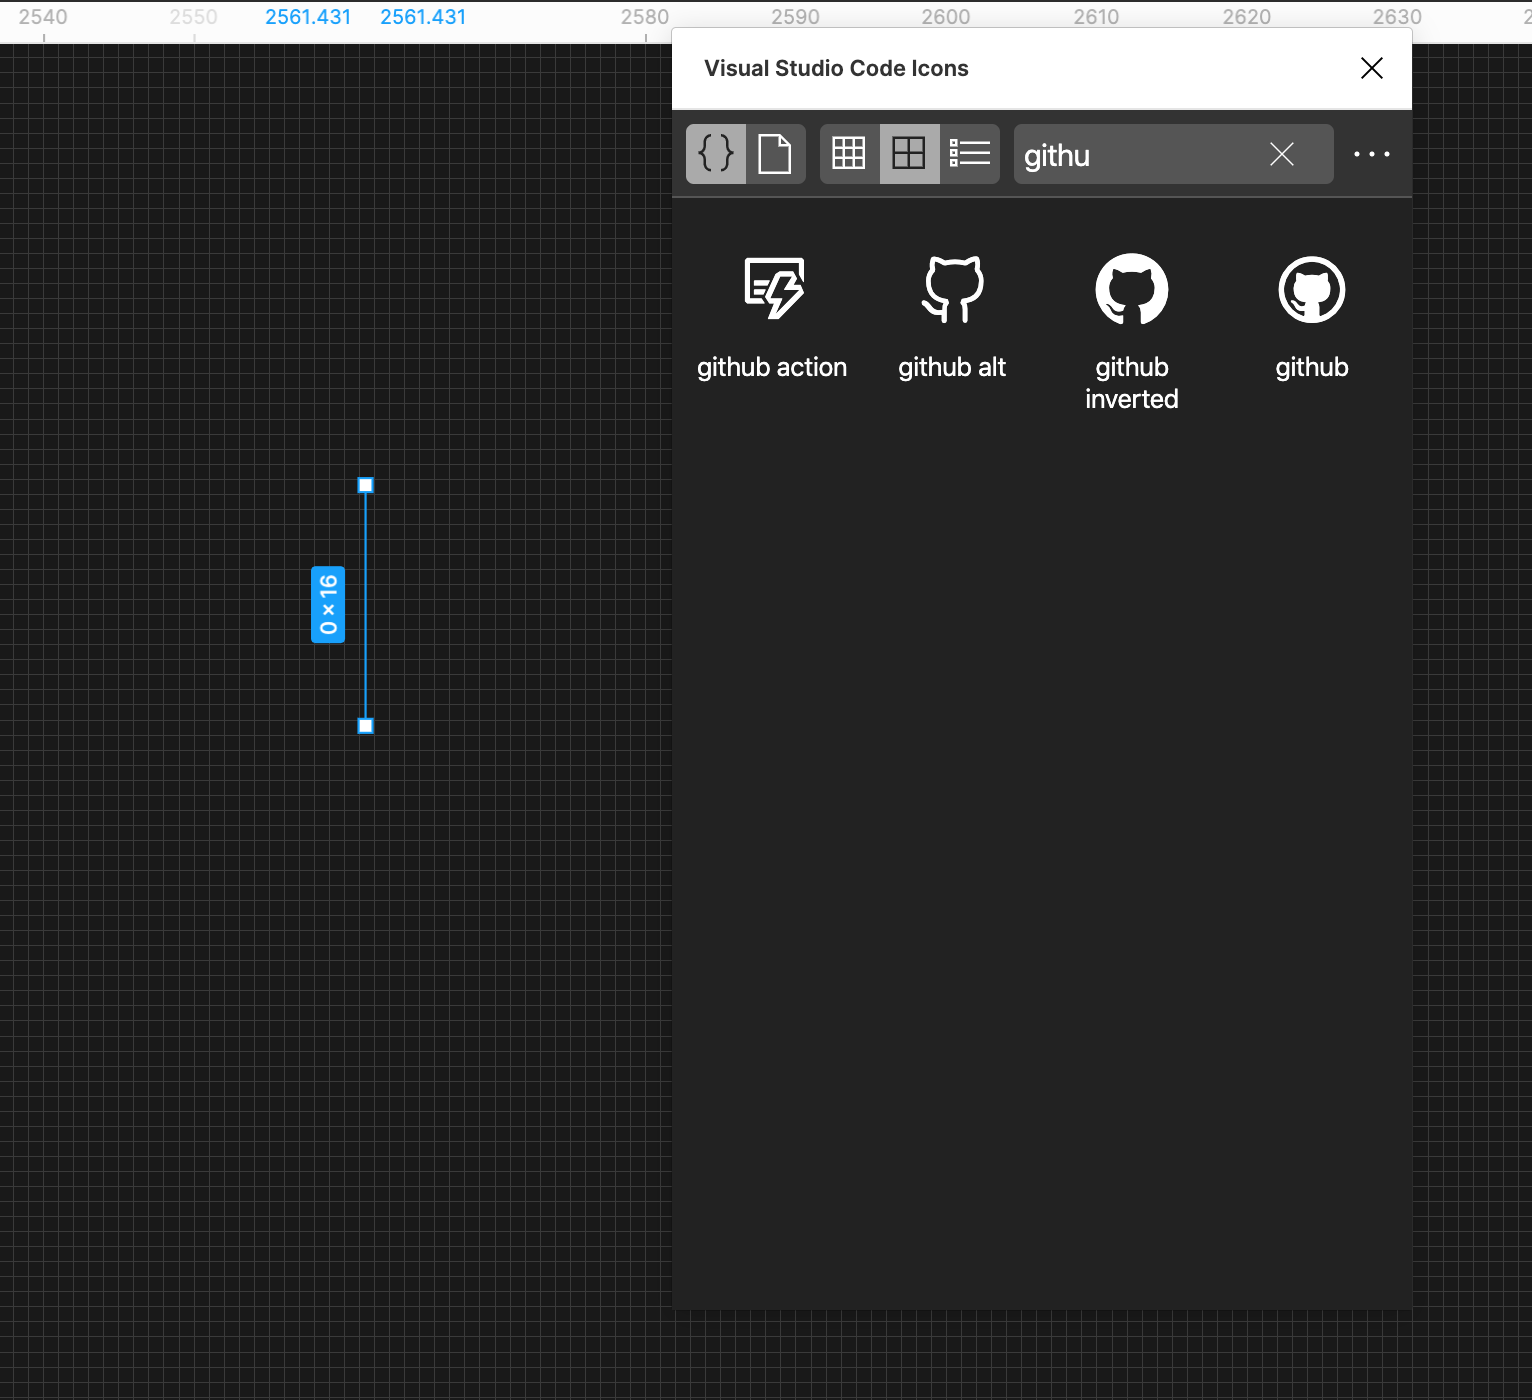Click the ruler value 2540

(43, 17)
